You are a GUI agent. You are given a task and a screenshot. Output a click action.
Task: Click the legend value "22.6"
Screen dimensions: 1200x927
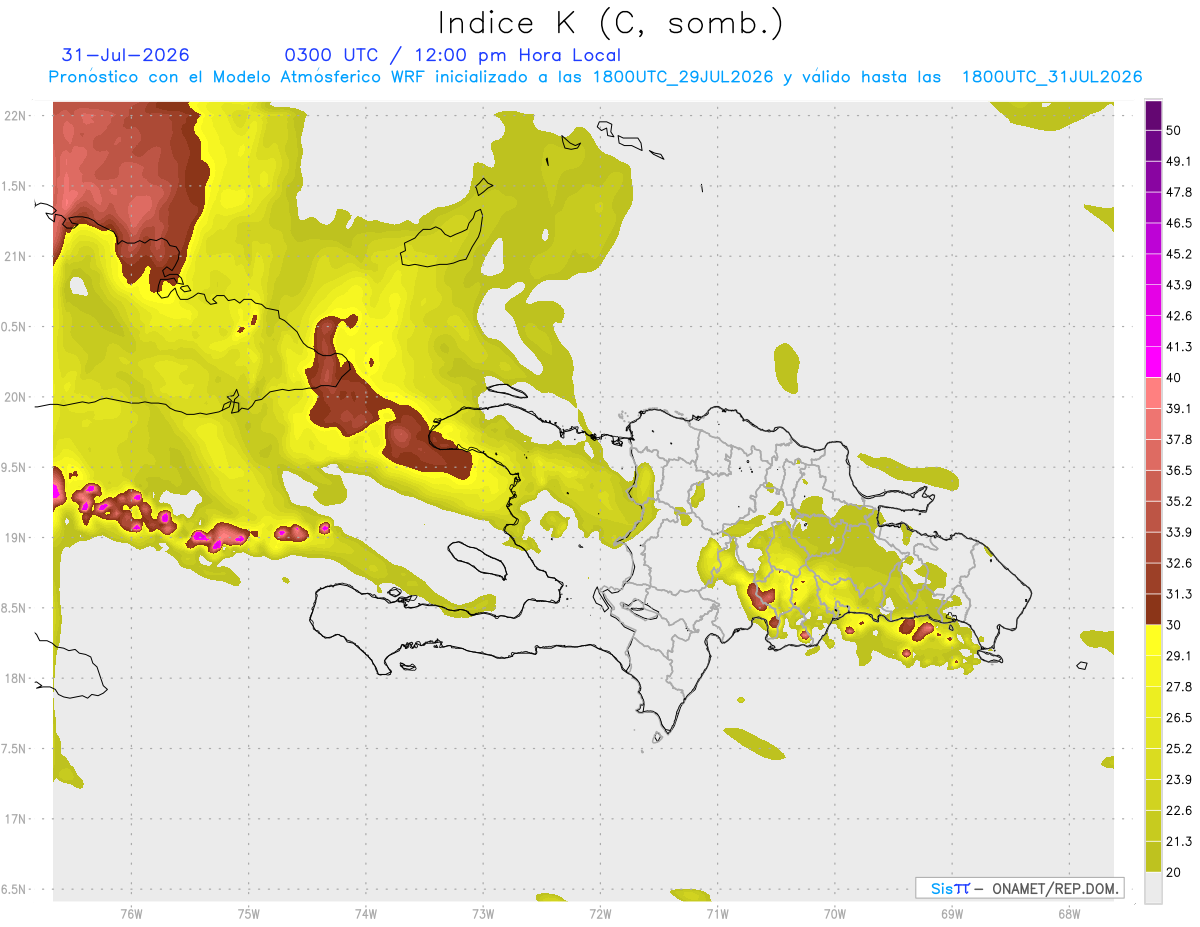1179,811
